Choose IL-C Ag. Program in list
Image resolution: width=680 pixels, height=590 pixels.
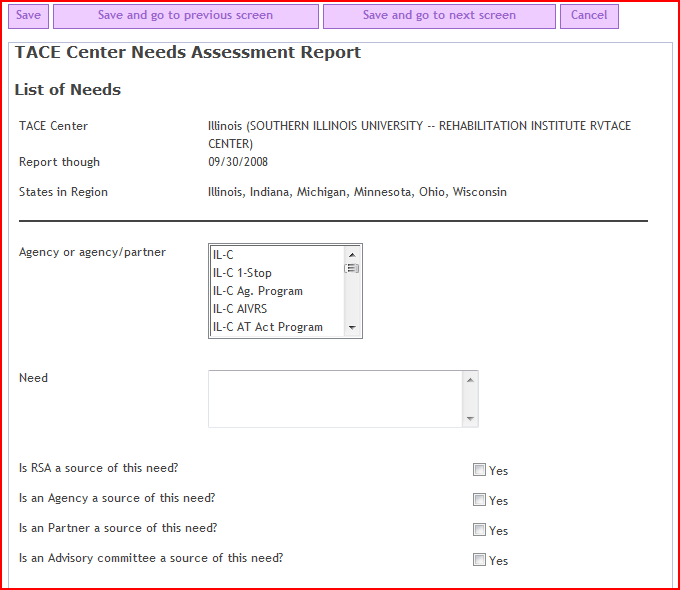[x=278, y=291]
